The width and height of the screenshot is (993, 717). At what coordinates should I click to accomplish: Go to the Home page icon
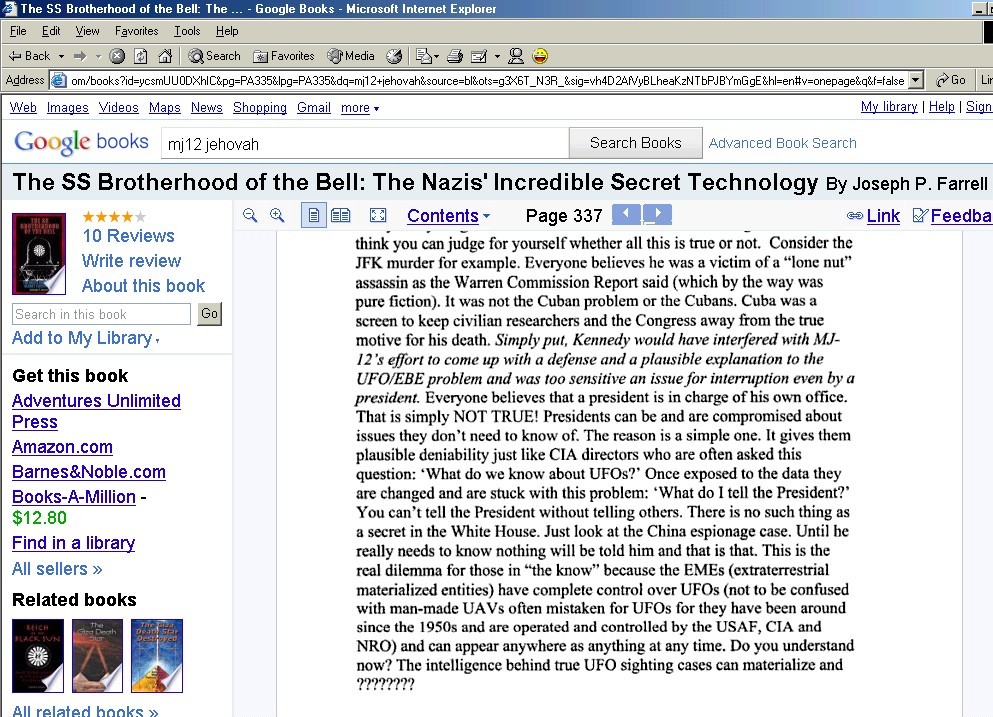(165, 56)
